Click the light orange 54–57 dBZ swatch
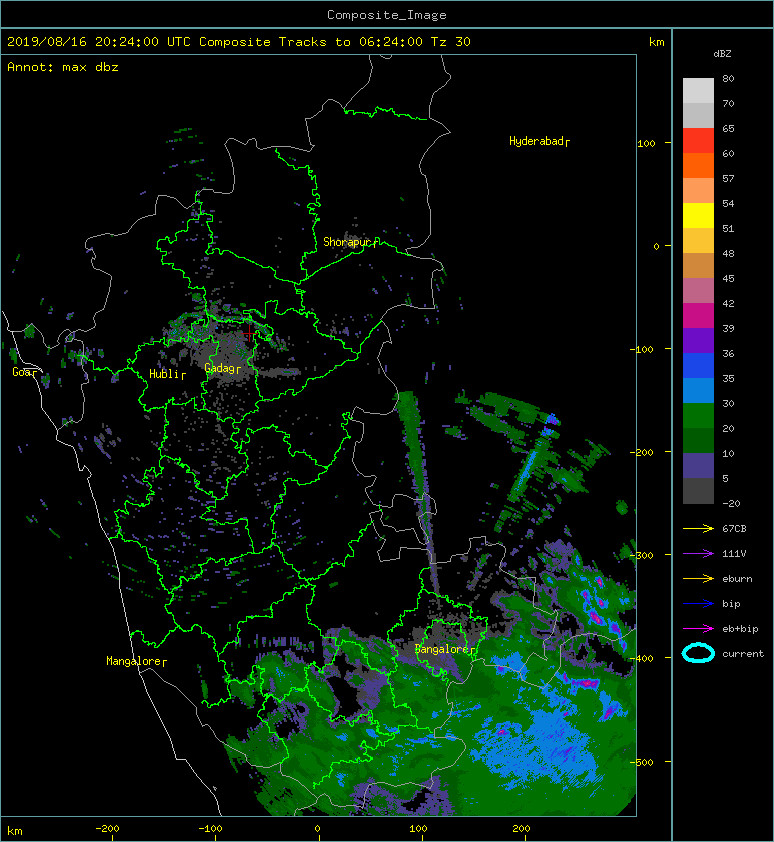774x842 pixels. click(698, 191)
